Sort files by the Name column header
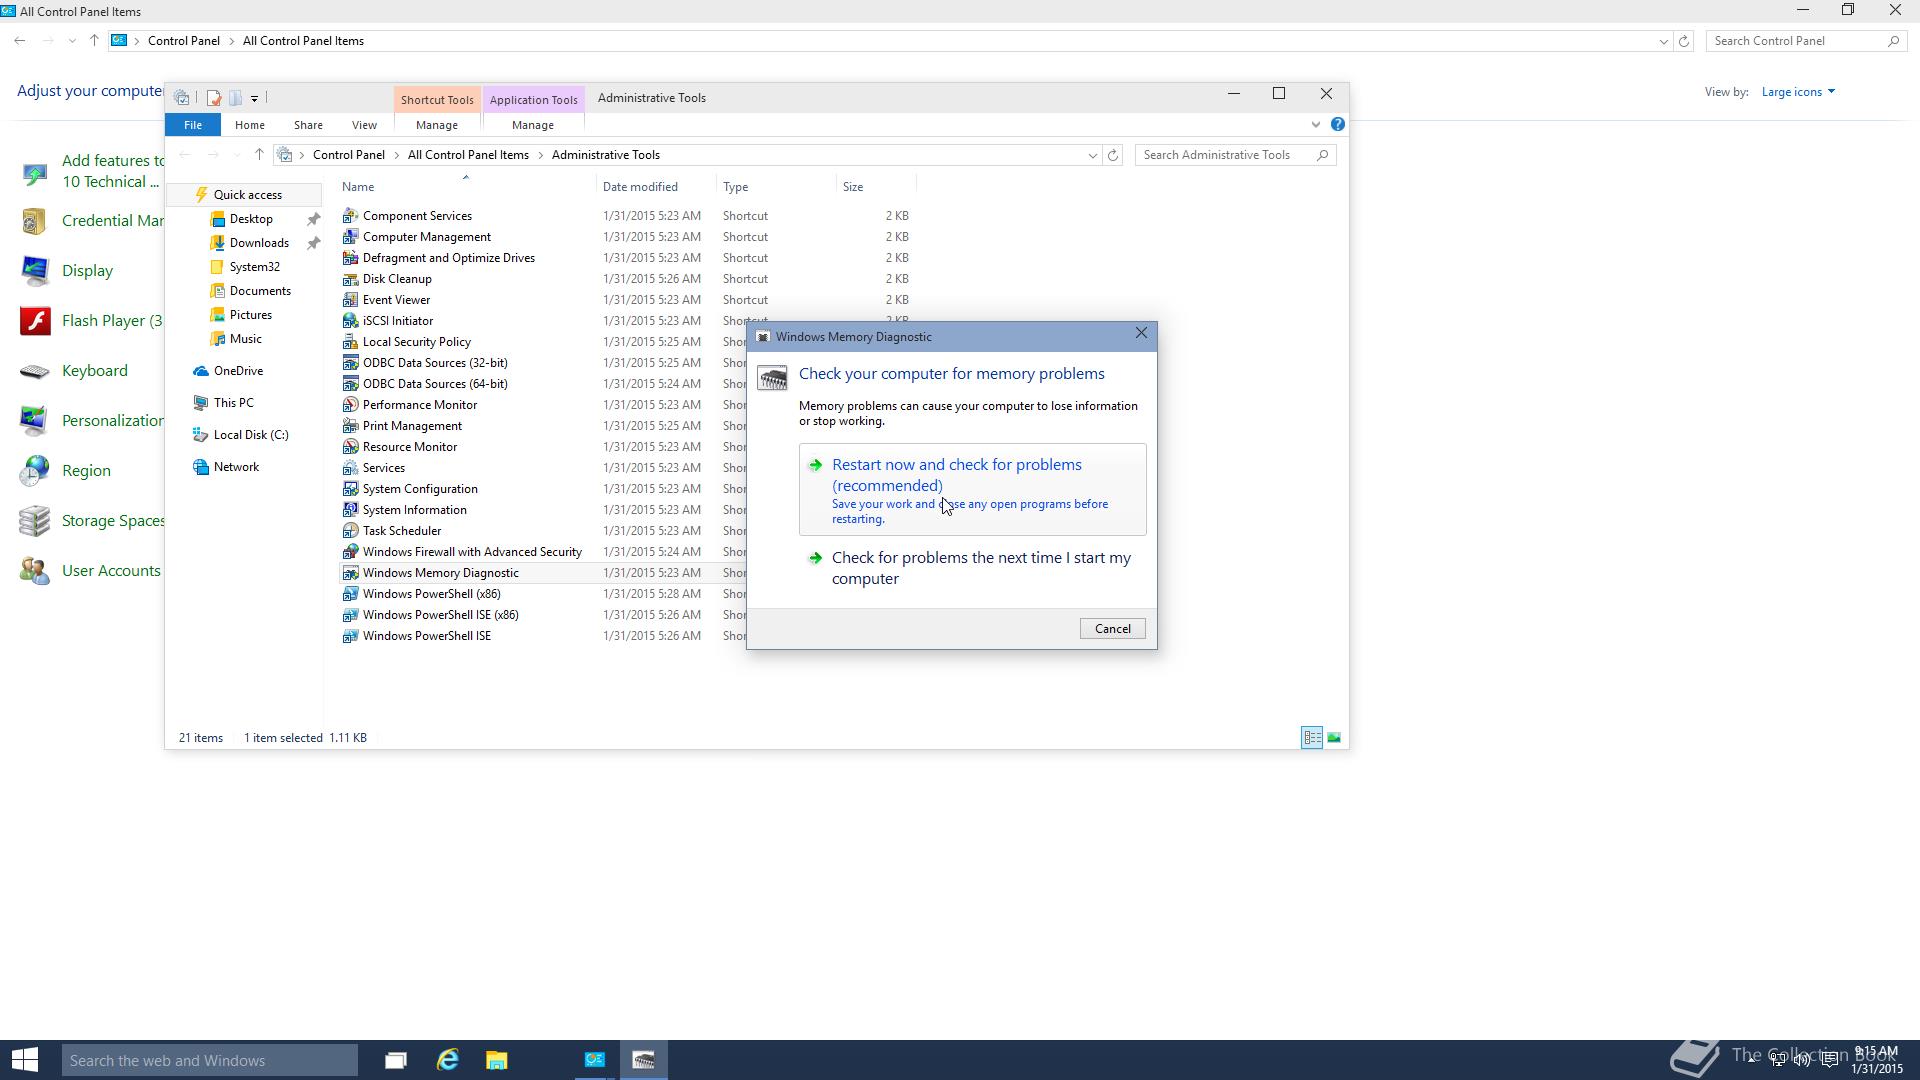Screen dimensions: 1920x1080 pos(466,187)
